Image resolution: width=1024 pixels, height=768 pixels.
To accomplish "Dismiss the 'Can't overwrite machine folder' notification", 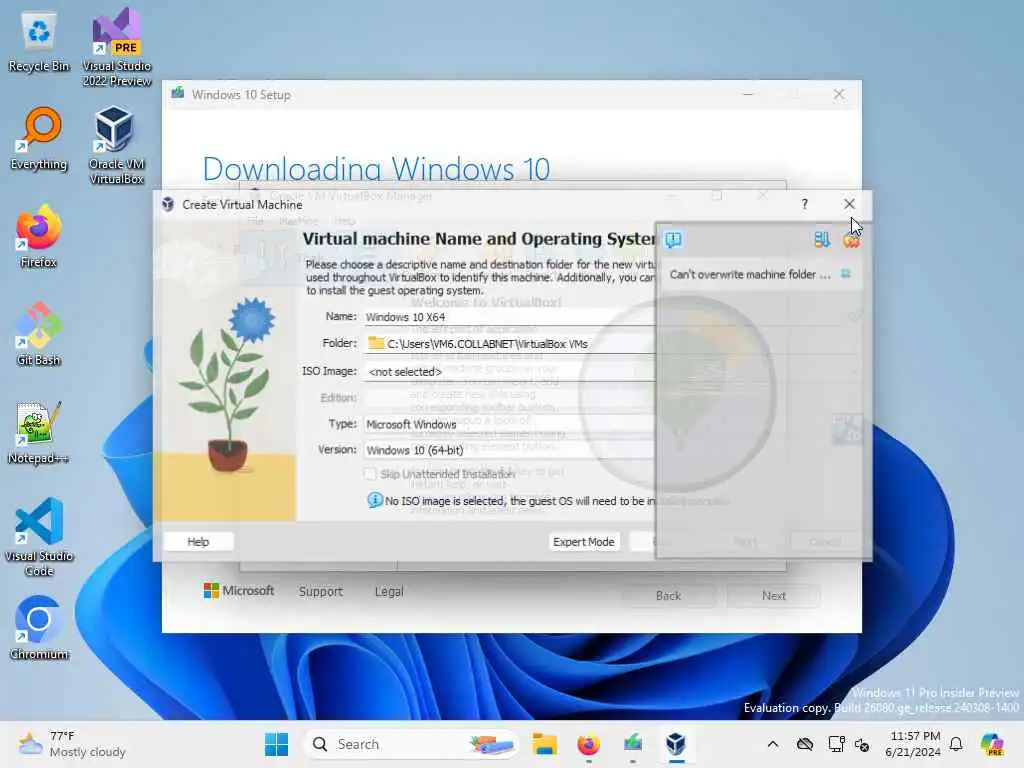I will click(846, 274).
